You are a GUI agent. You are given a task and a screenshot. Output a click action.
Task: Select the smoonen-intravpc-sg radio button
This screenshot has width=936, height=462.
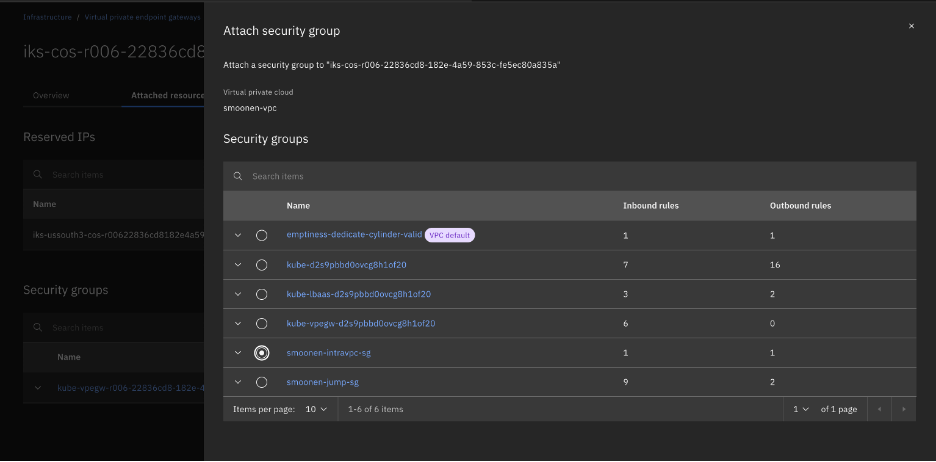(262, 353)
